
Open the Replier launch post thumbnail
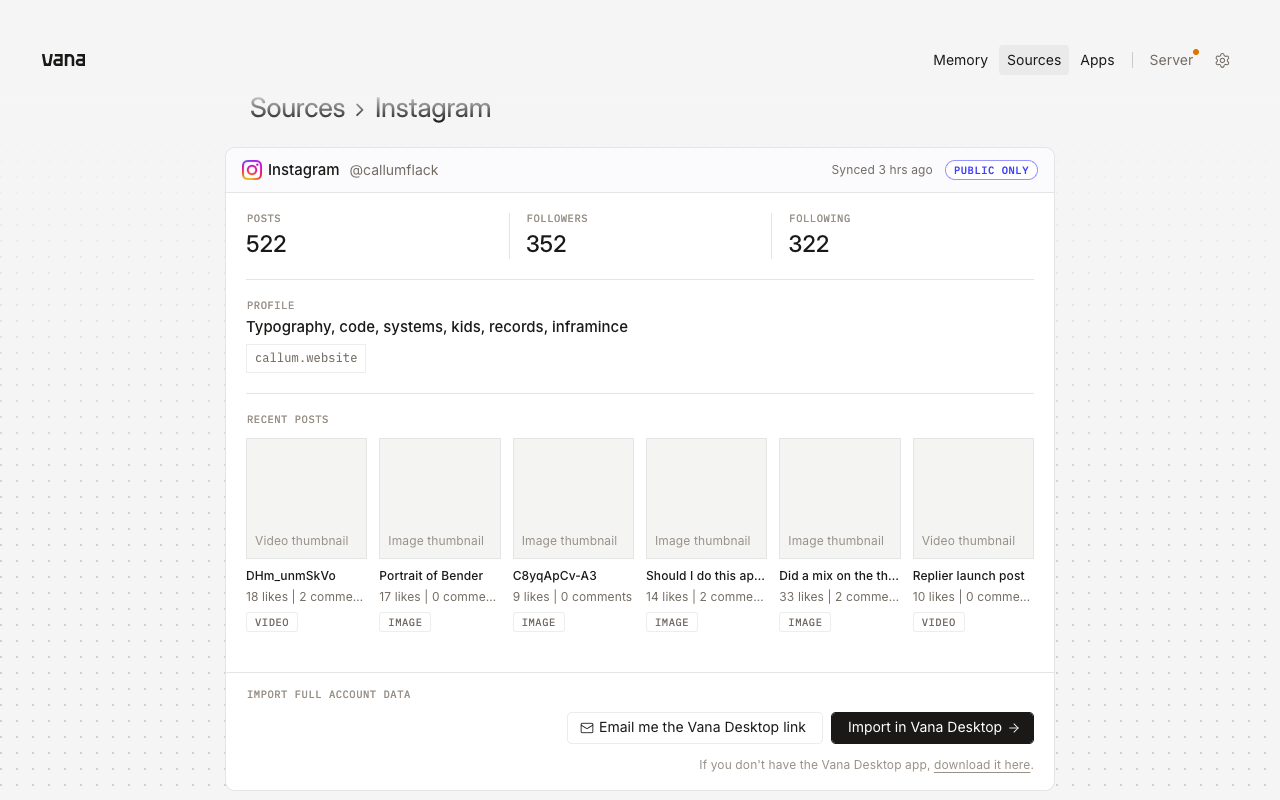(973, 498)
